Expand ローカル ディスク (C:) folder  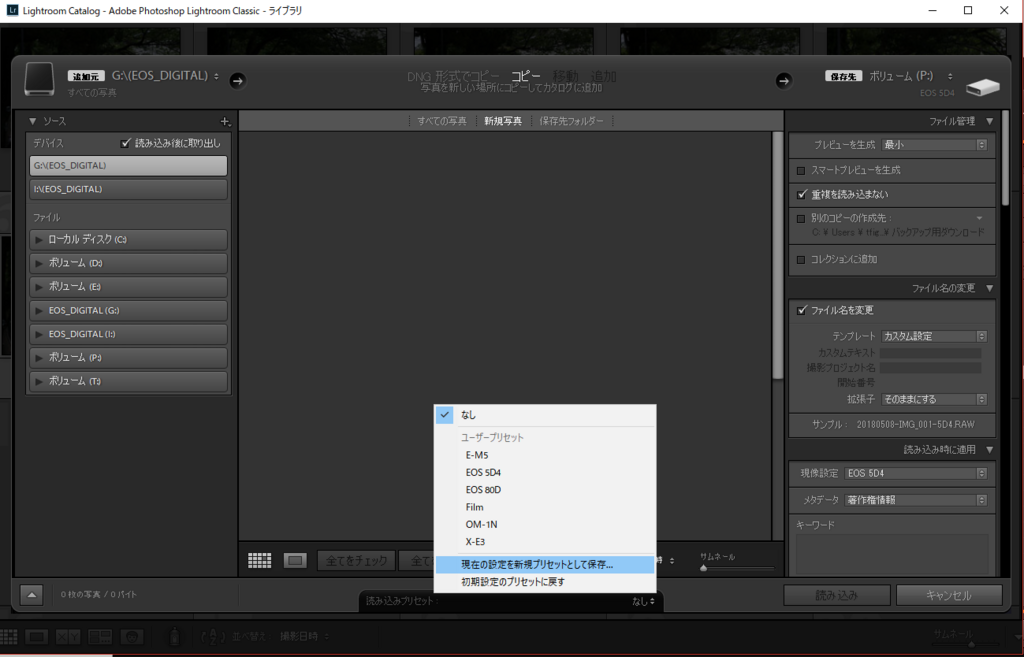39,240
